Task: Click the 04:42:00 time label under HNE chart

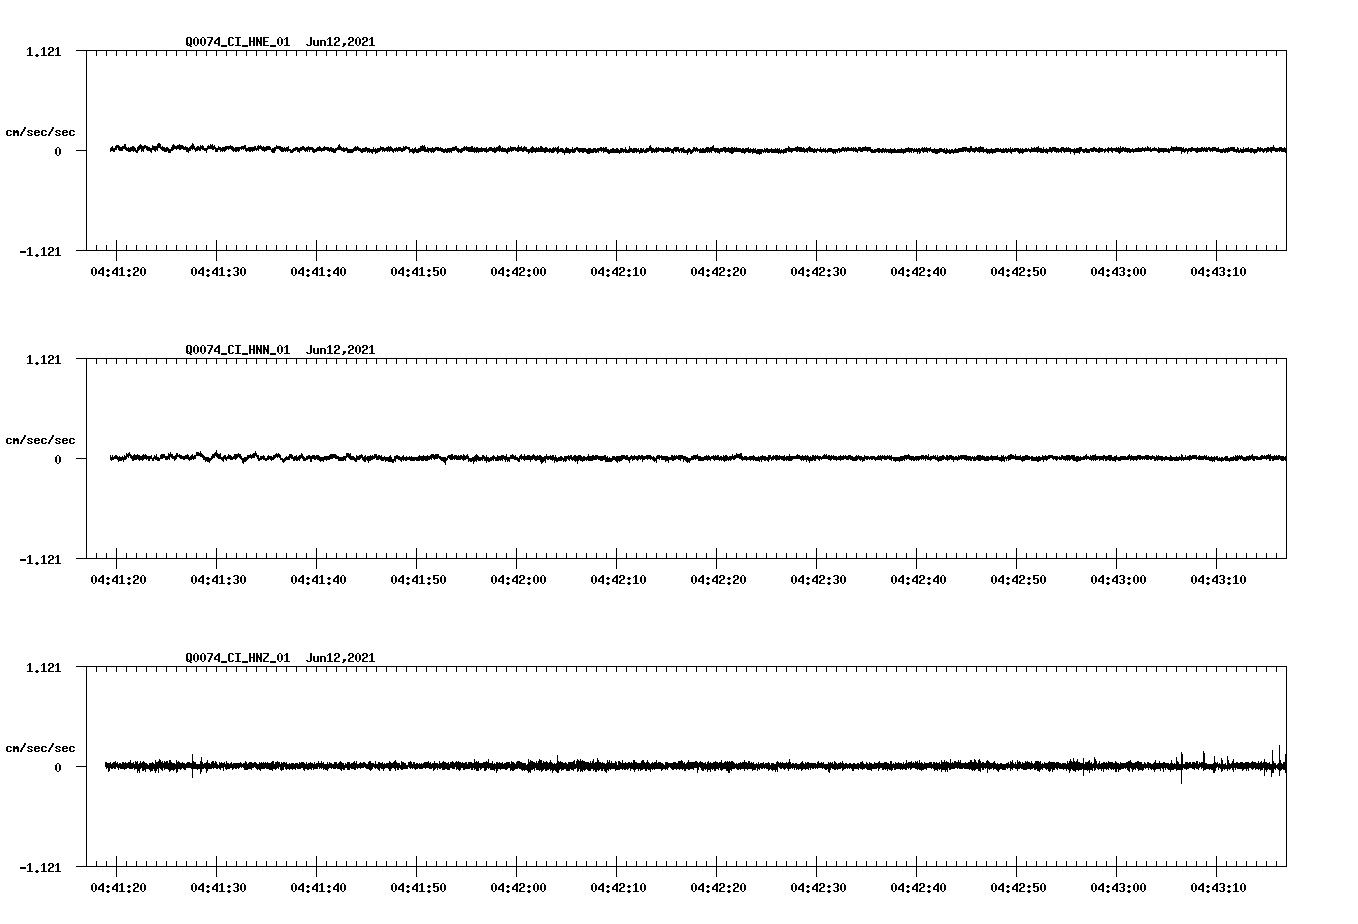Action: click(518, 272)
